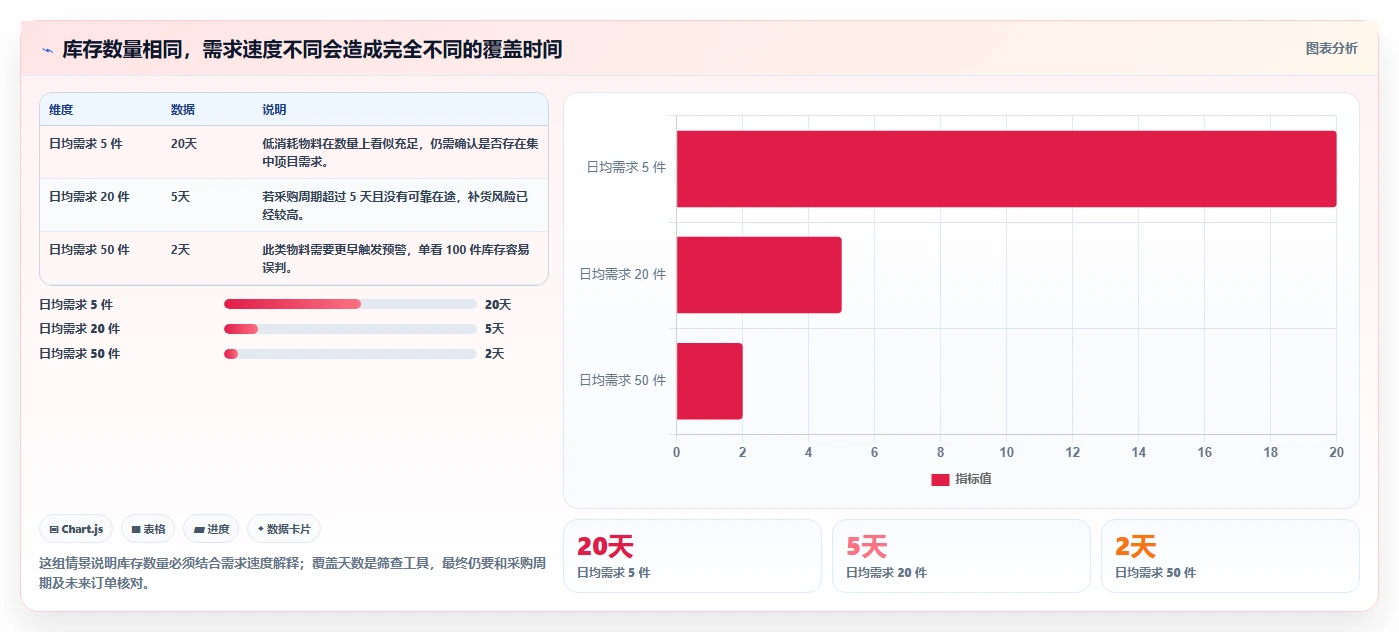Select the 数据卡片 tag chip
Image resolution: width=1399 pixels, height=632 pixels.
click(x=284, y=529)
